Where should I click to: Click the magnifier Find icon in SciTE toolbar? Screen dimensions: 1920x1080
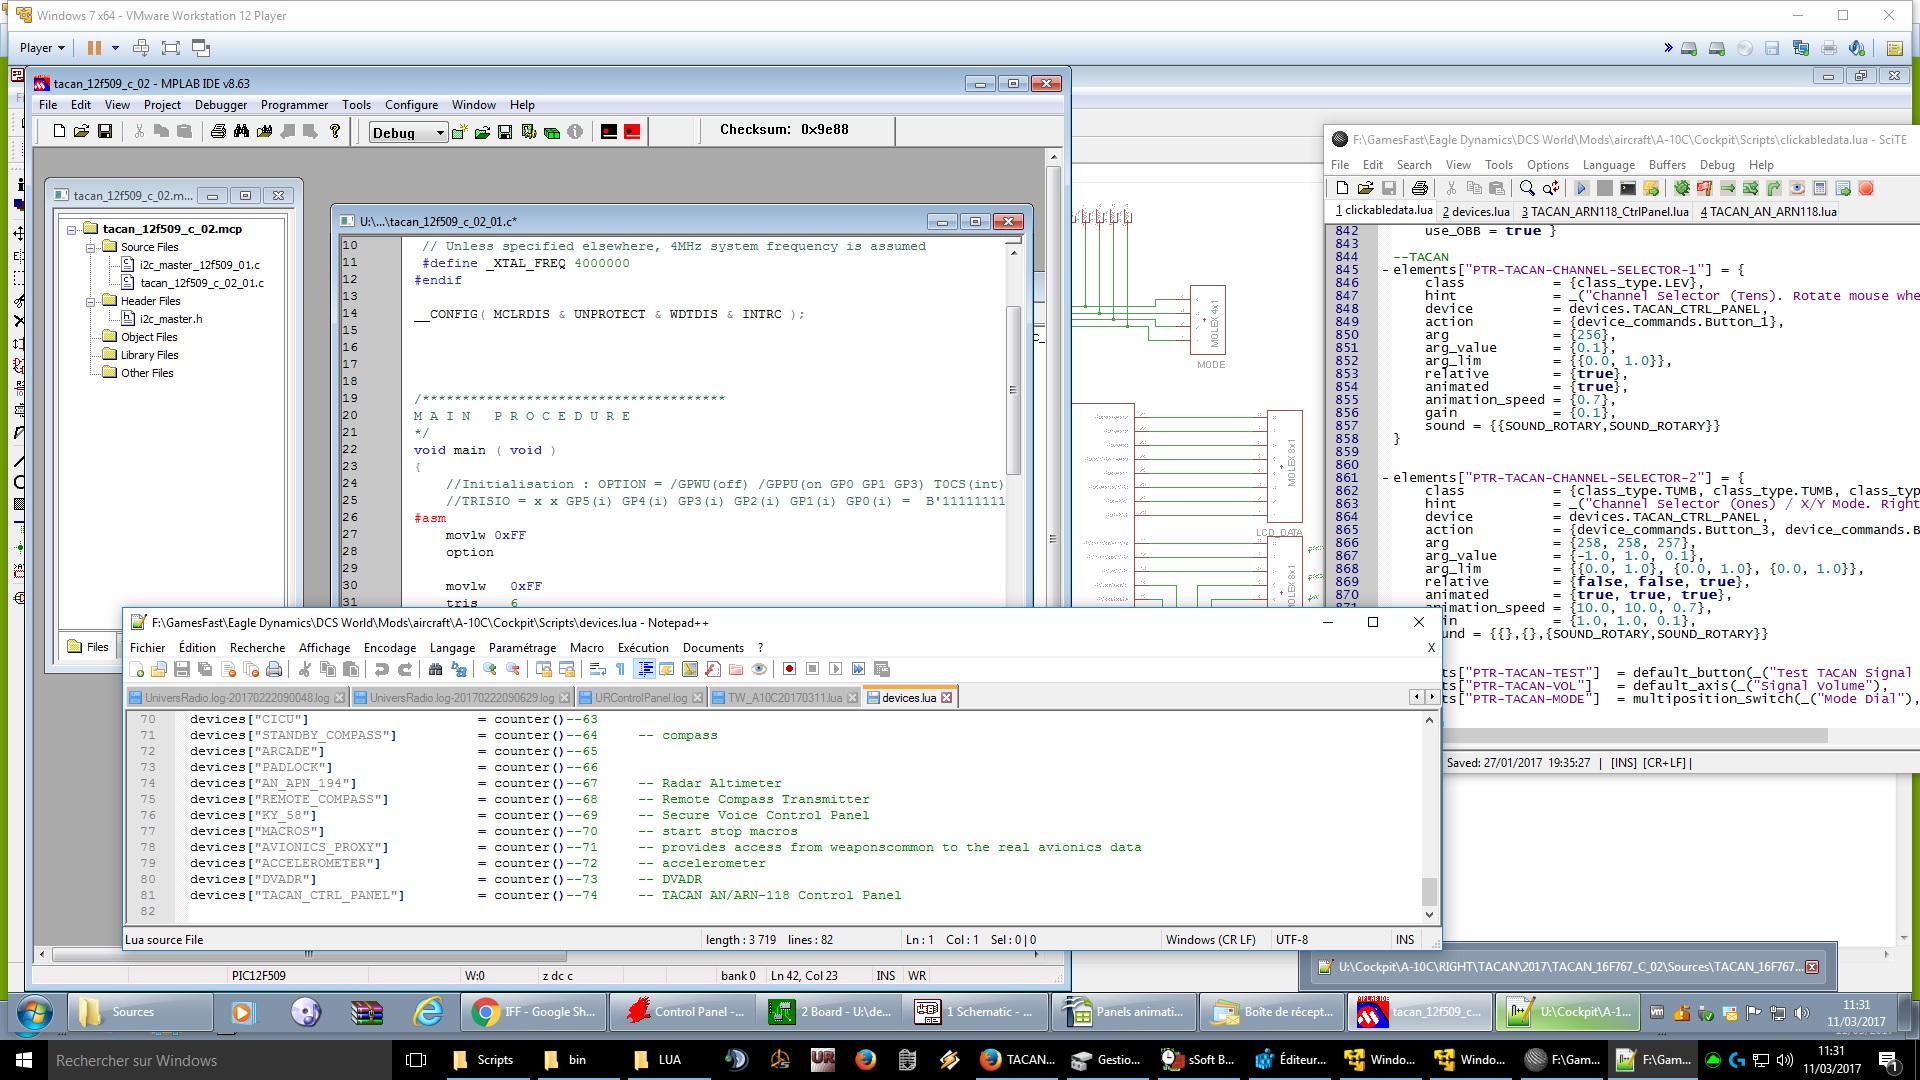1527,188
